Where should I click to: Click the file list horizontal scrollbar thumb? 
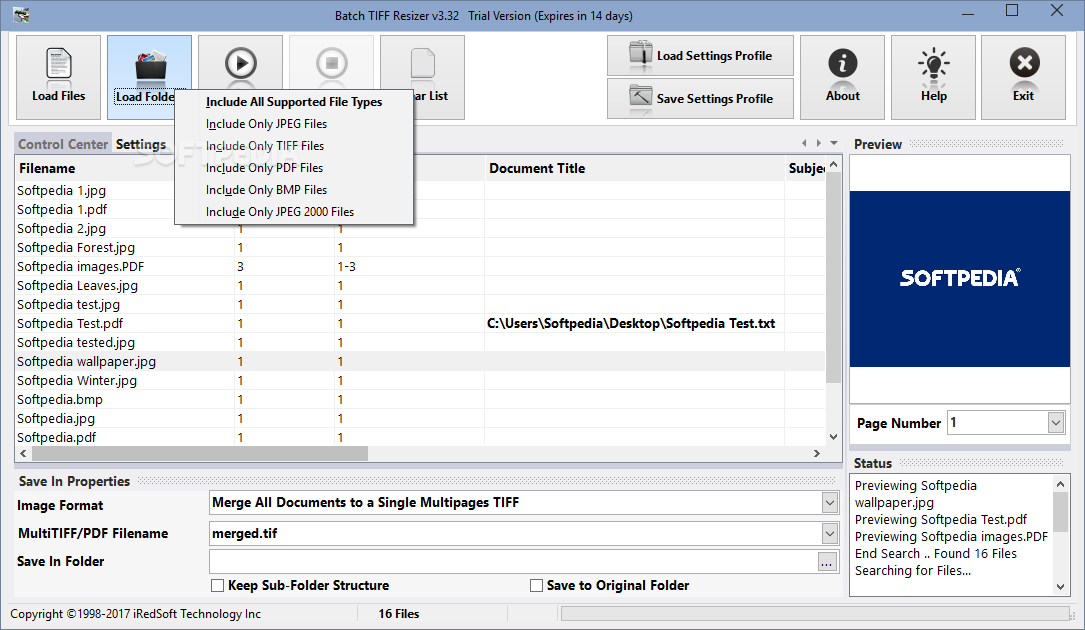click(200, 453)
